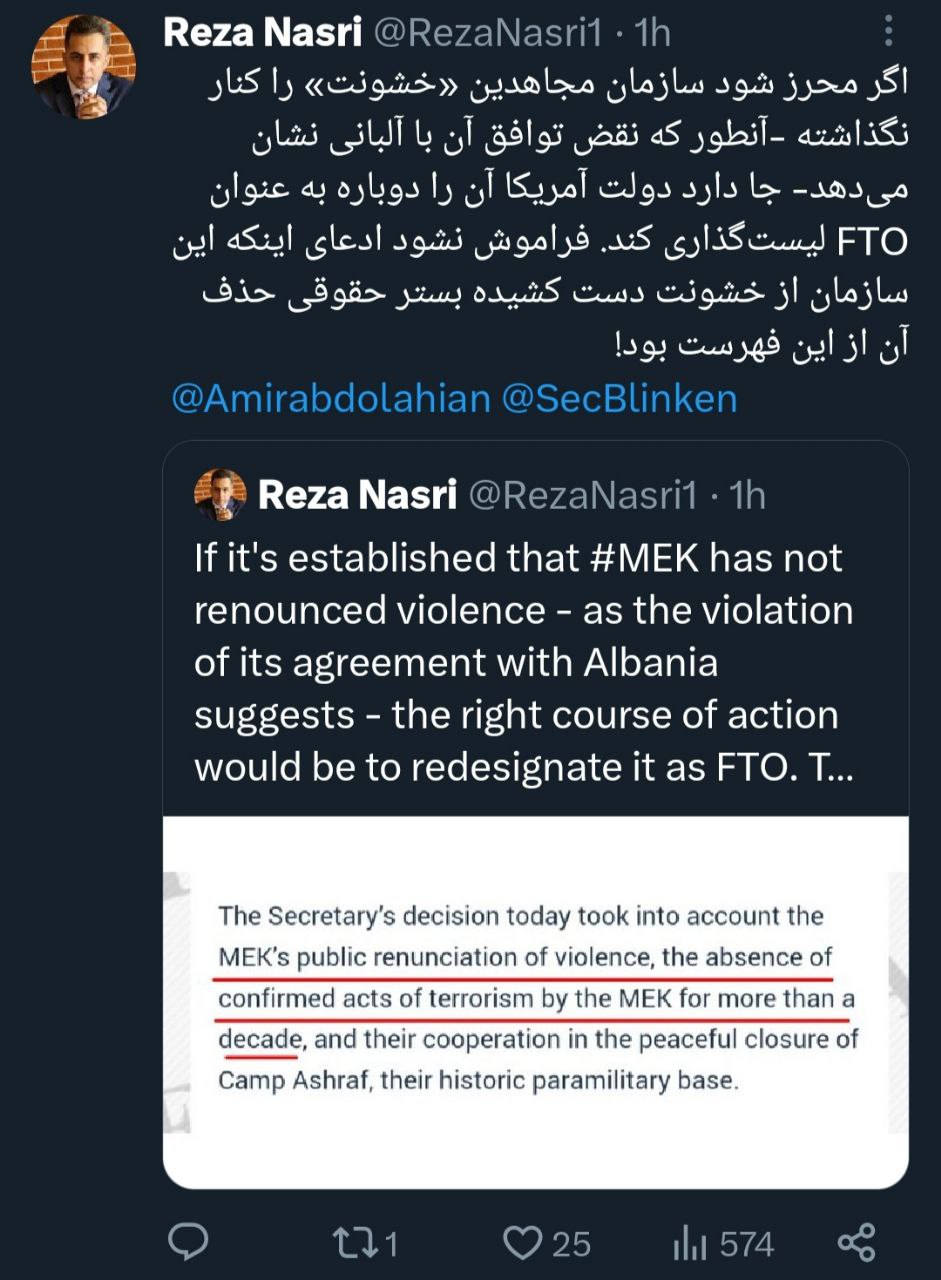Tap the quoted tweet's 1h timestamp
Viewport: 941px width, 1280px height.
747,495
